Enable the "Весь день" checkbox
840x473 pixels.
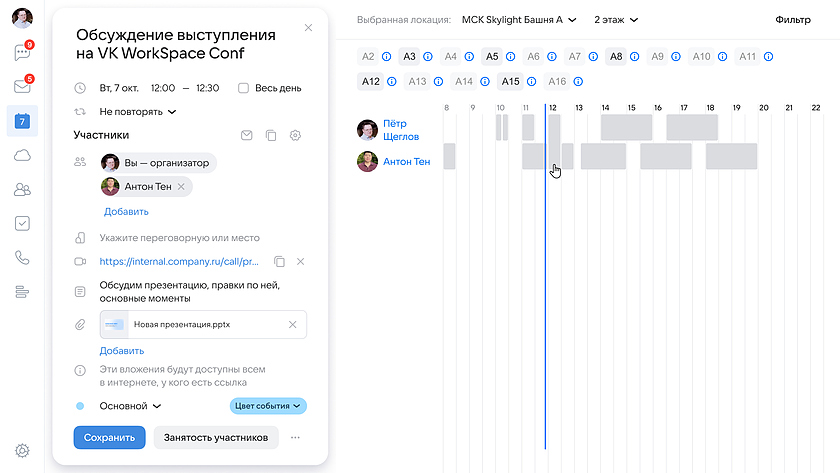[243, 88]
